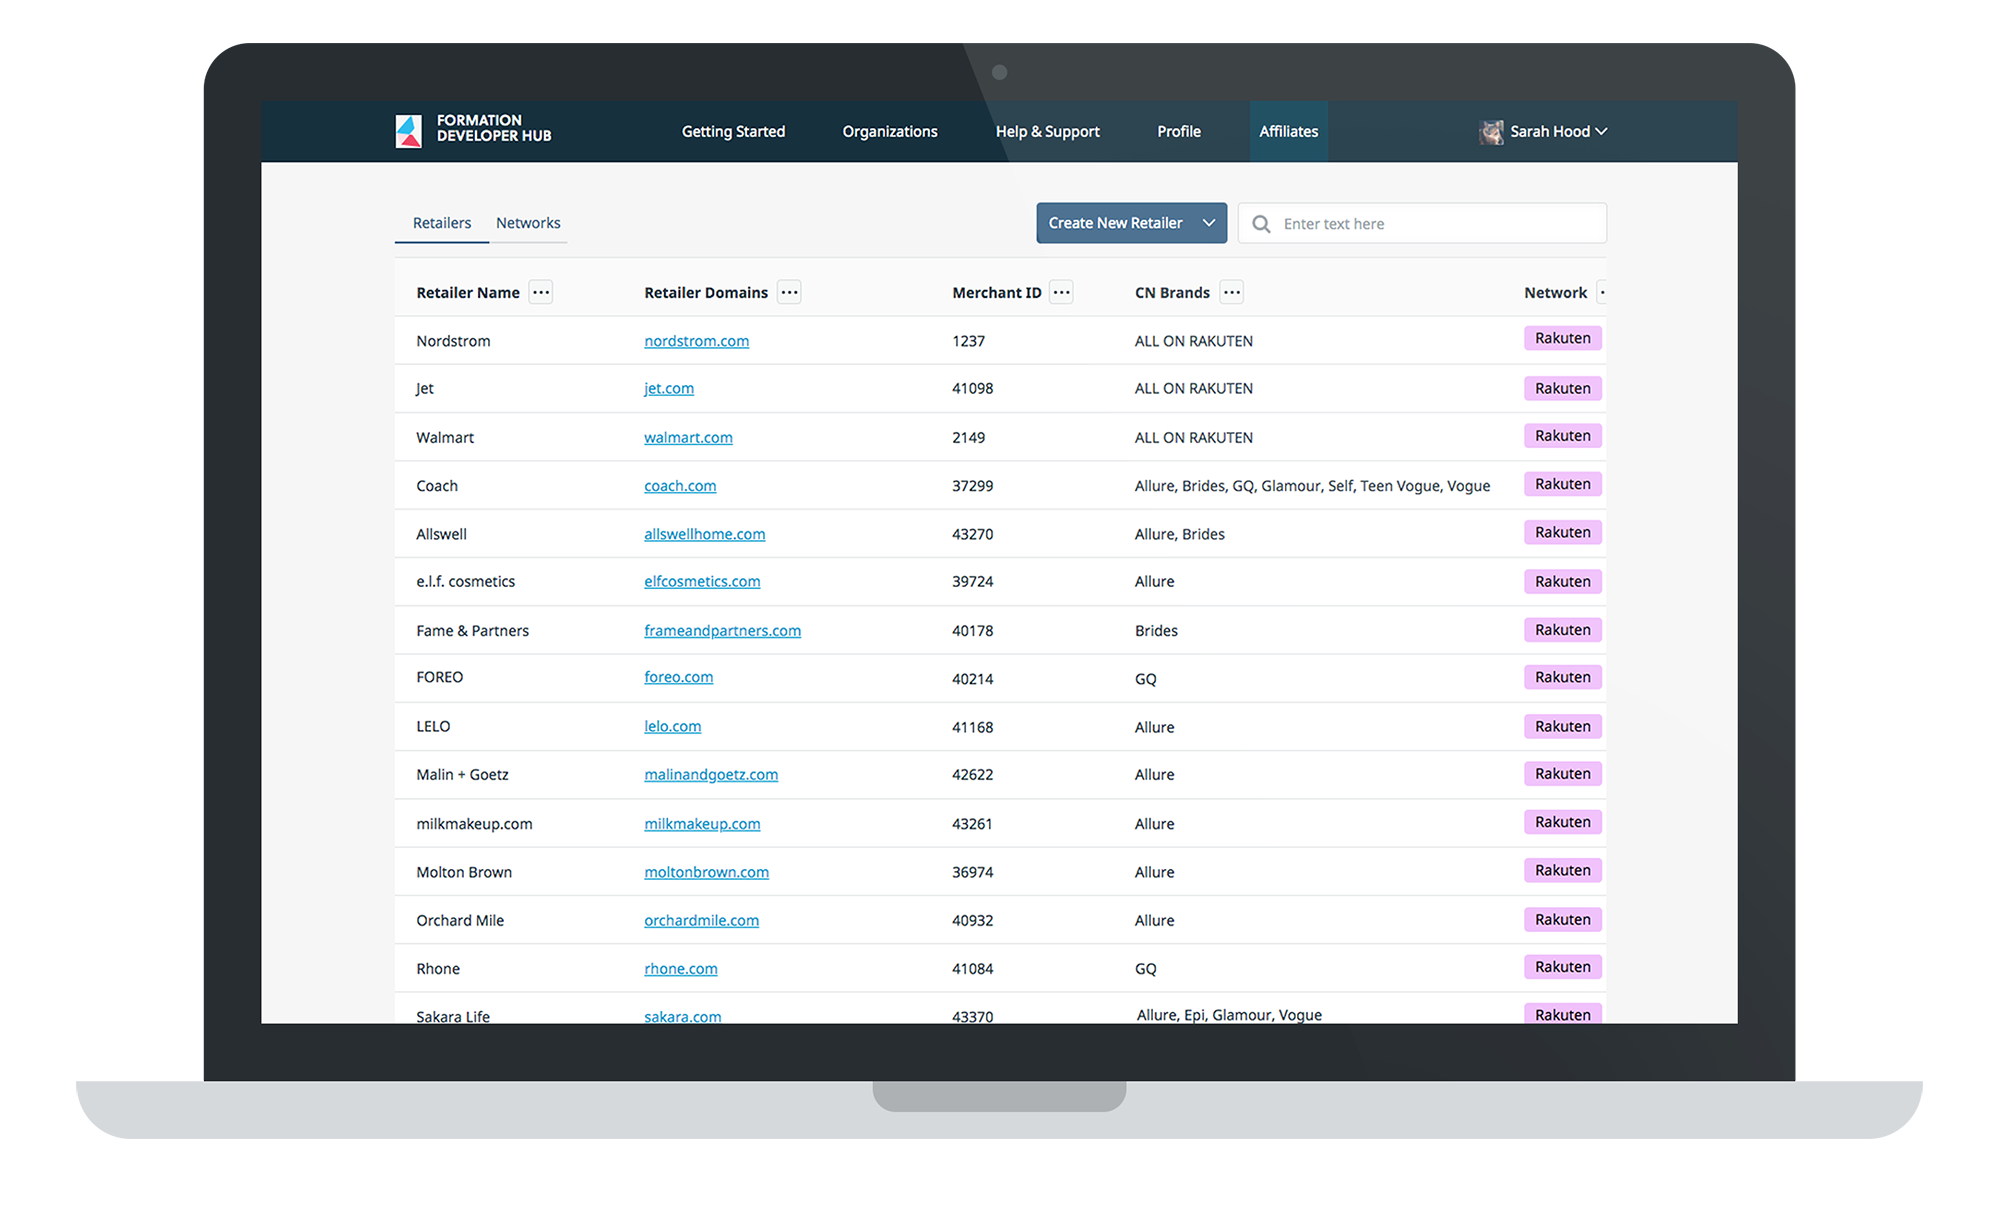Viewport: 2000px width, 1212px height.
Task: Click the Create New Retailer button
Action: tap(1131, 223)
